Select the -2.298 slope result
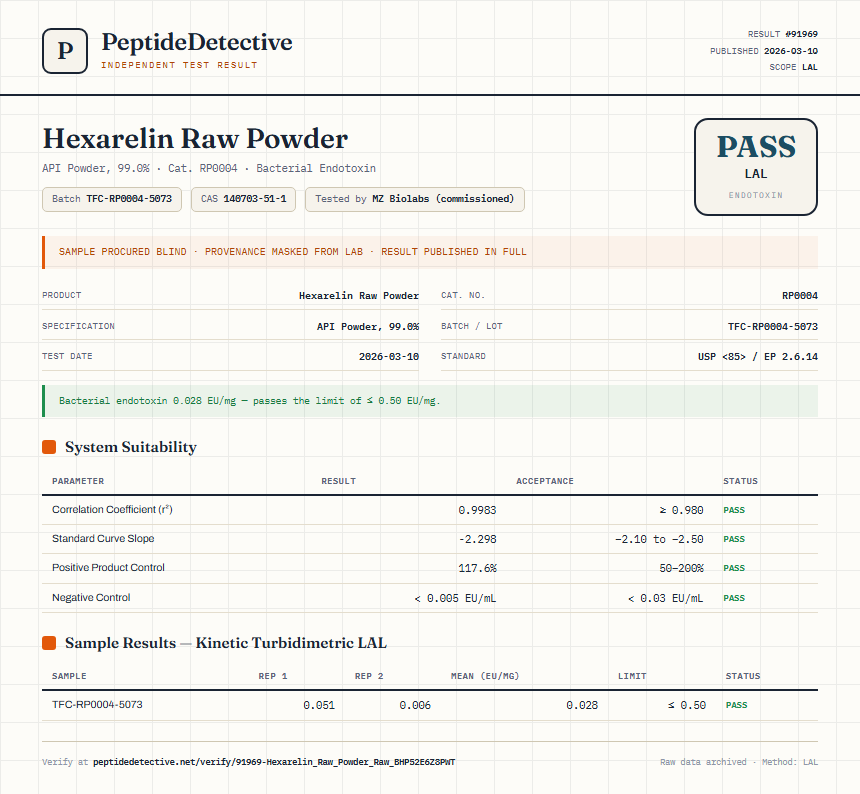 point(477,539)
